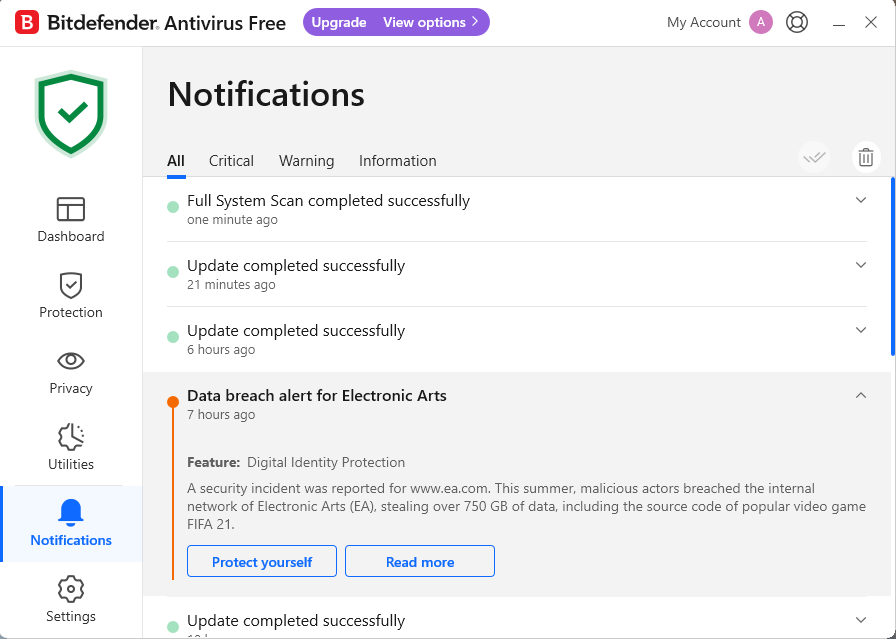Expand the 21 minutes ago update notification

(x=861, y=265)
